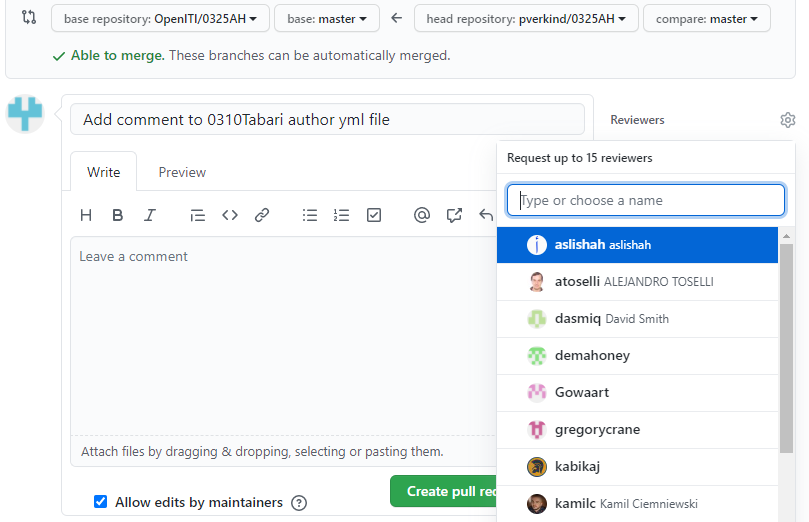This screenshot has width=809, height=522.
Task: Click the 'Type or choose a name' search field
Action: coord(646,200)
